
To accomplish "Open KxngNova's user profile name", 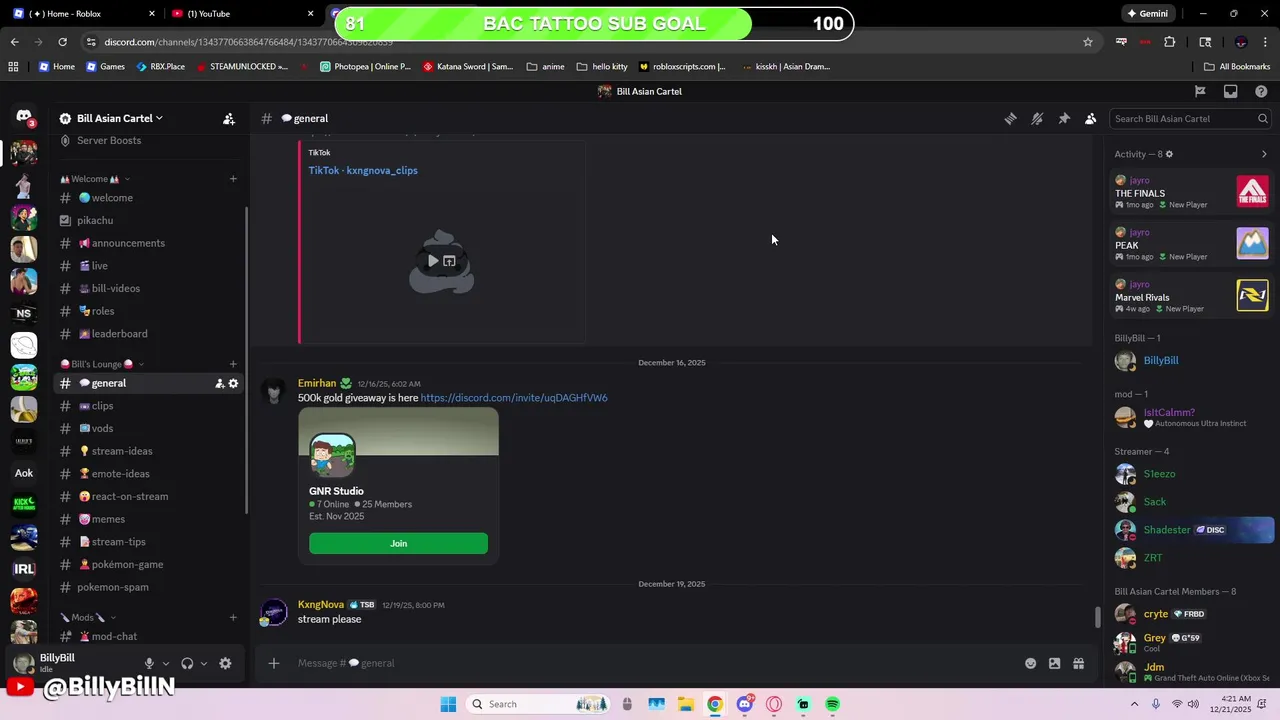I will [x=321, y=605].
